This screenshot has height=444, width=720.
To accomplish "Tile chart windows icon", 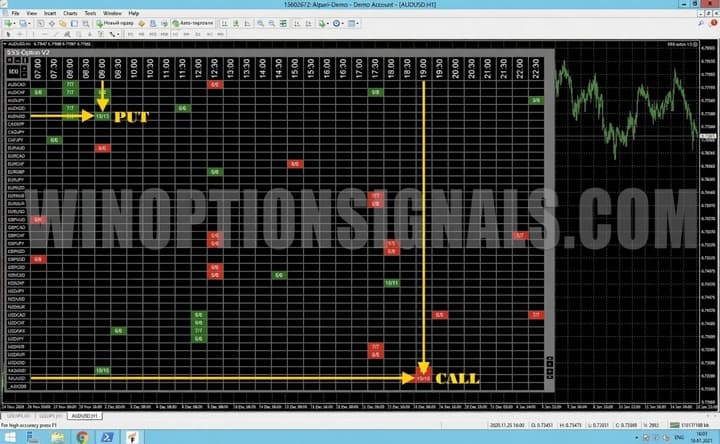I will [283, 23].
